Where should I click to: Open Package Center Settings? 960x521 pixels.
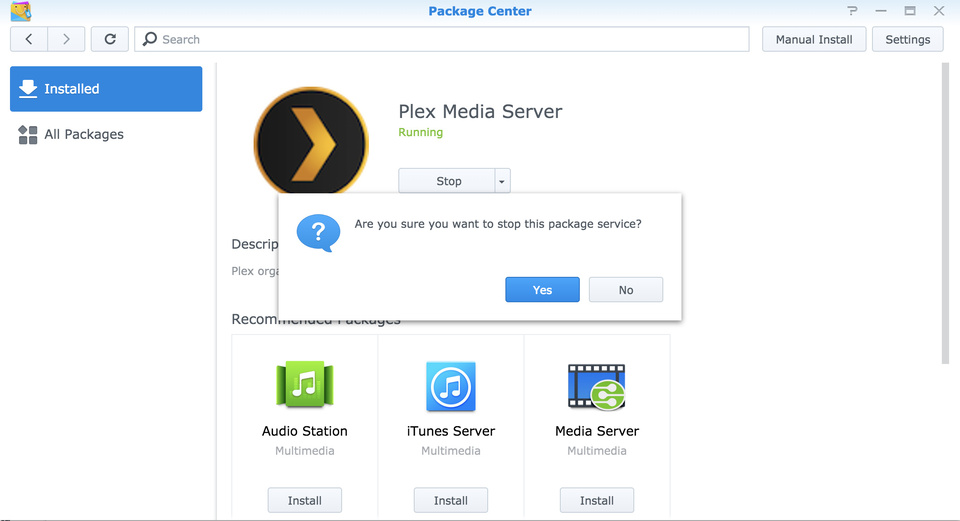(x=907, y=39)
